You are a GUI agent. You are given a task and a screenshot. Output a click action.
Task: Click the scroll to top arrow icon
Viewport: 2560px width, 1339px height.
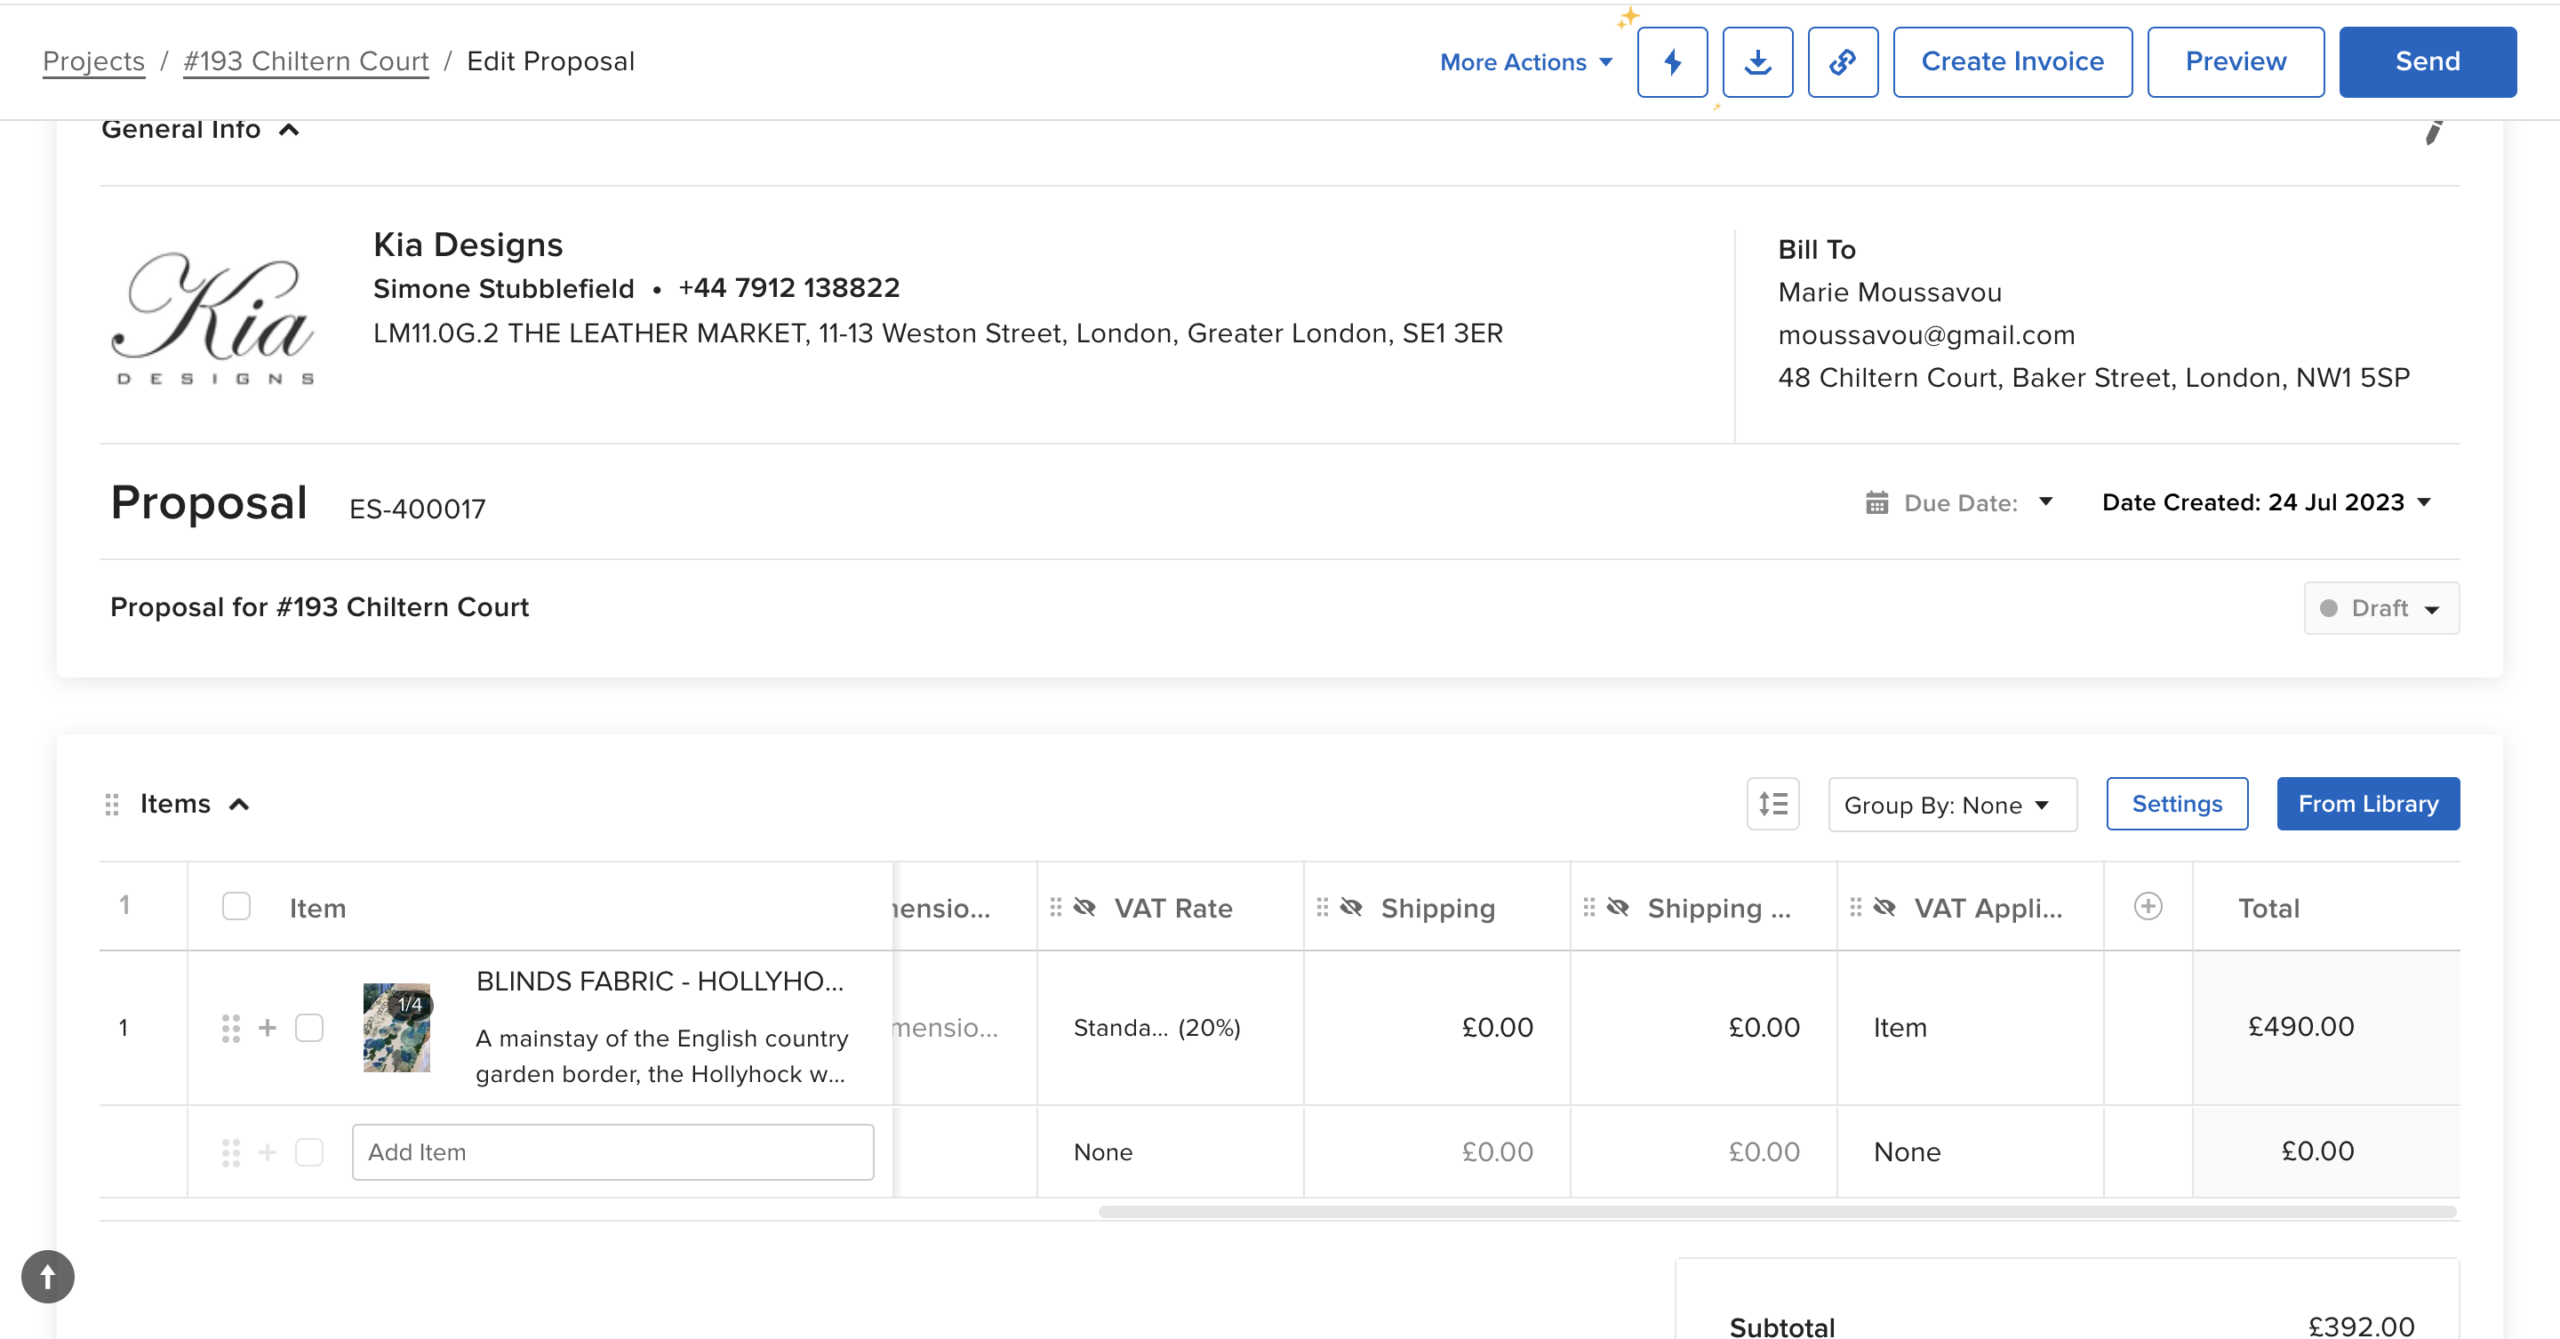[47, 1277]
